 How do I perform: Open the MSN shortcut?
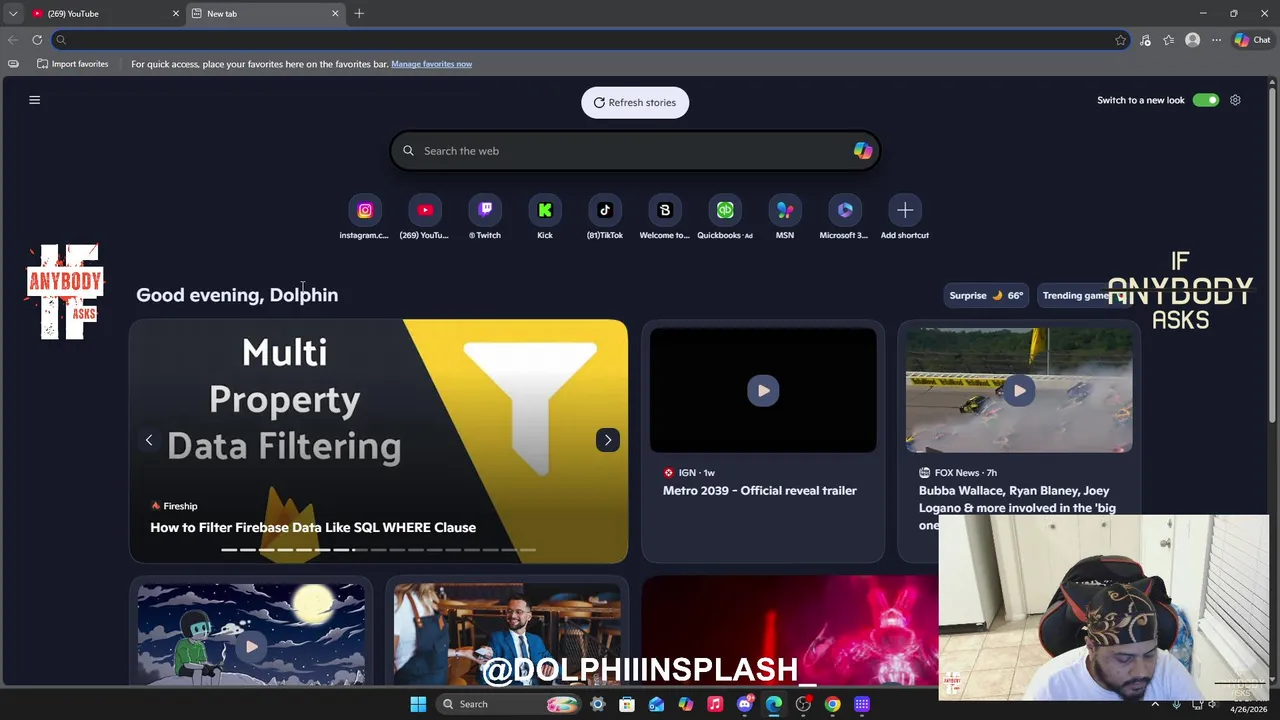tap(785, 217)
